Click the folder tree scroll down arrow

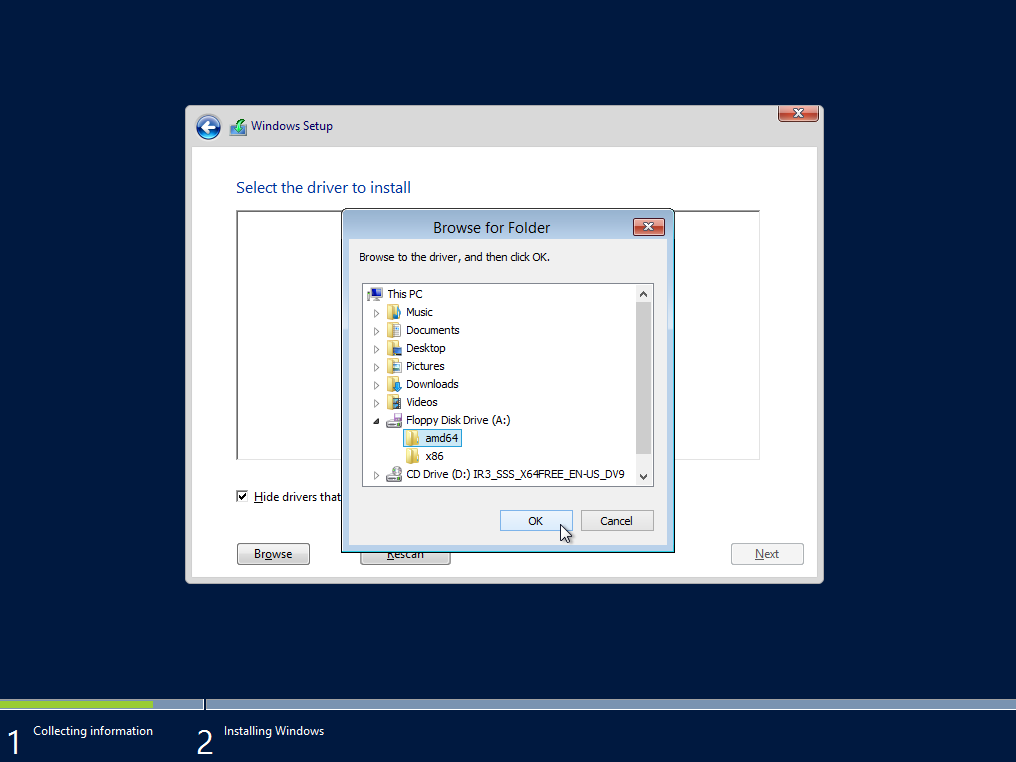(643, 477)
